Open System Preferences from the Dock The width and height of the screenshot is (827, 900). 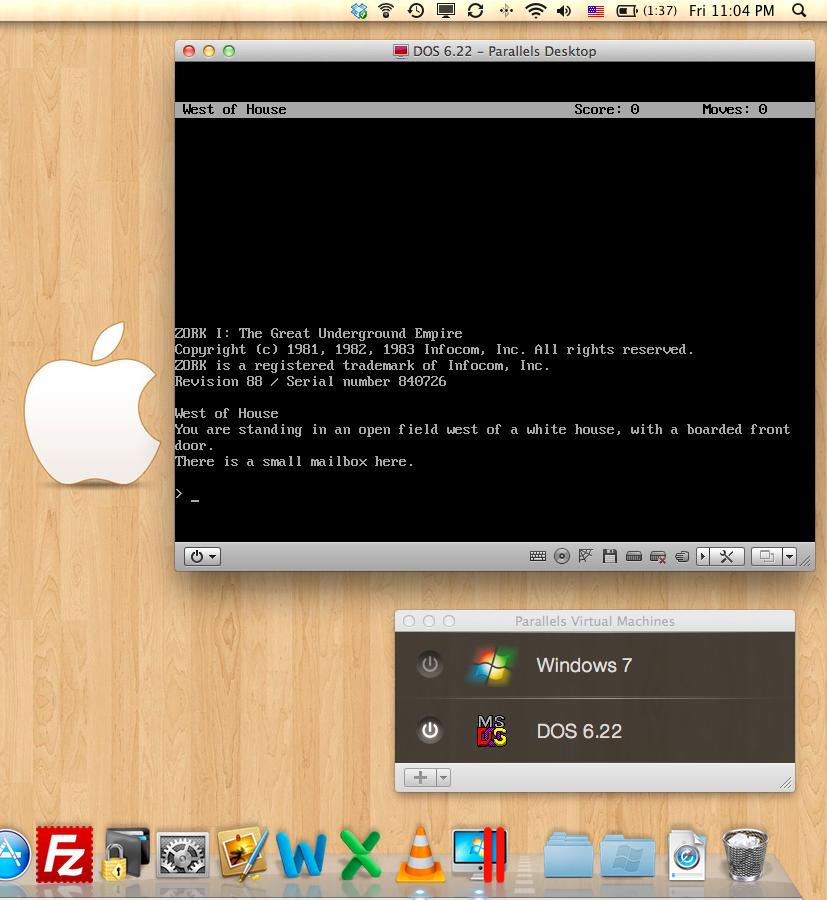click(x=183, y=856)
